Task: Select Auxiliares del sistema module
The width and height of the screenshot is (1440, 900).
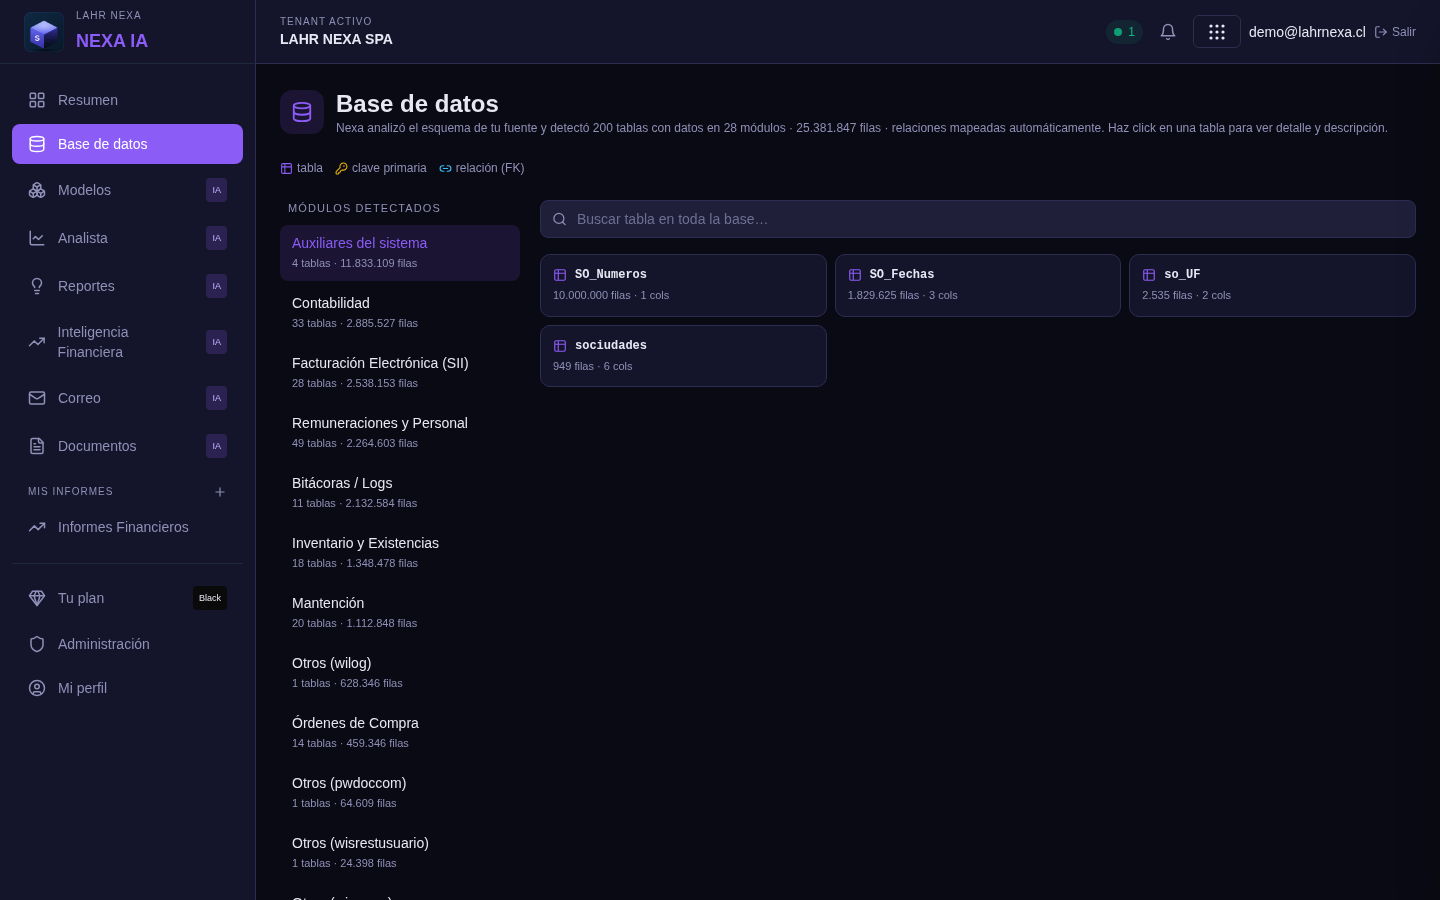Action: point(400,253)
